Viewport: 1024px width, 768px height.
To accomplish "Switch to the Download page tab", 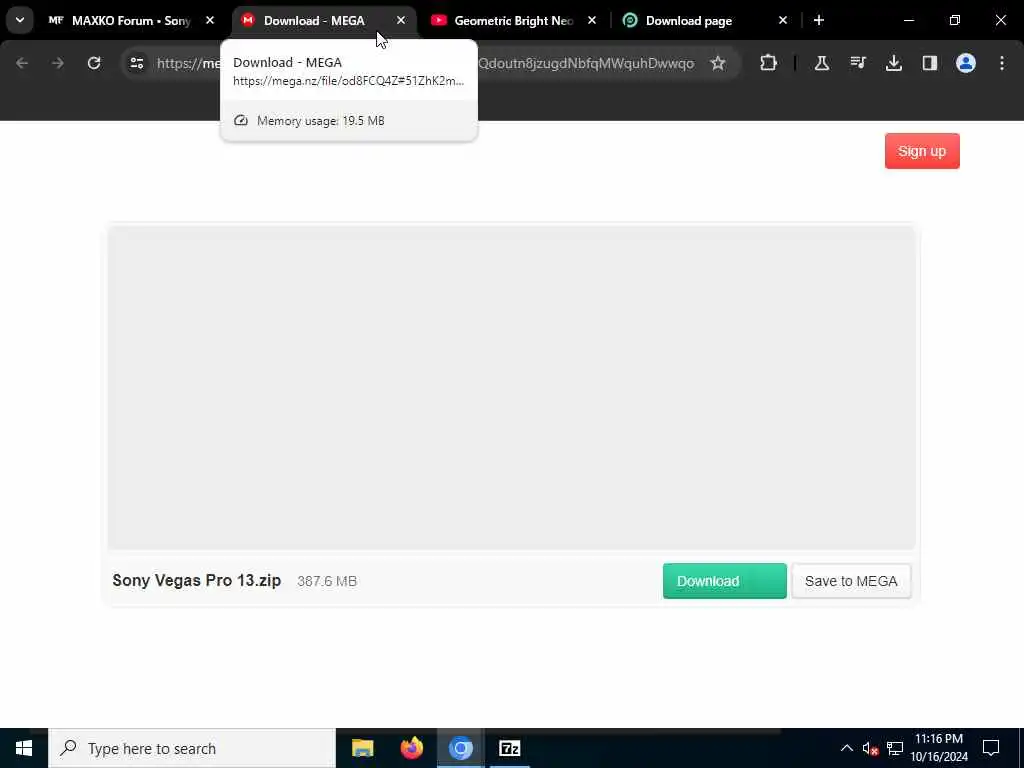I will tap(705, 21).
